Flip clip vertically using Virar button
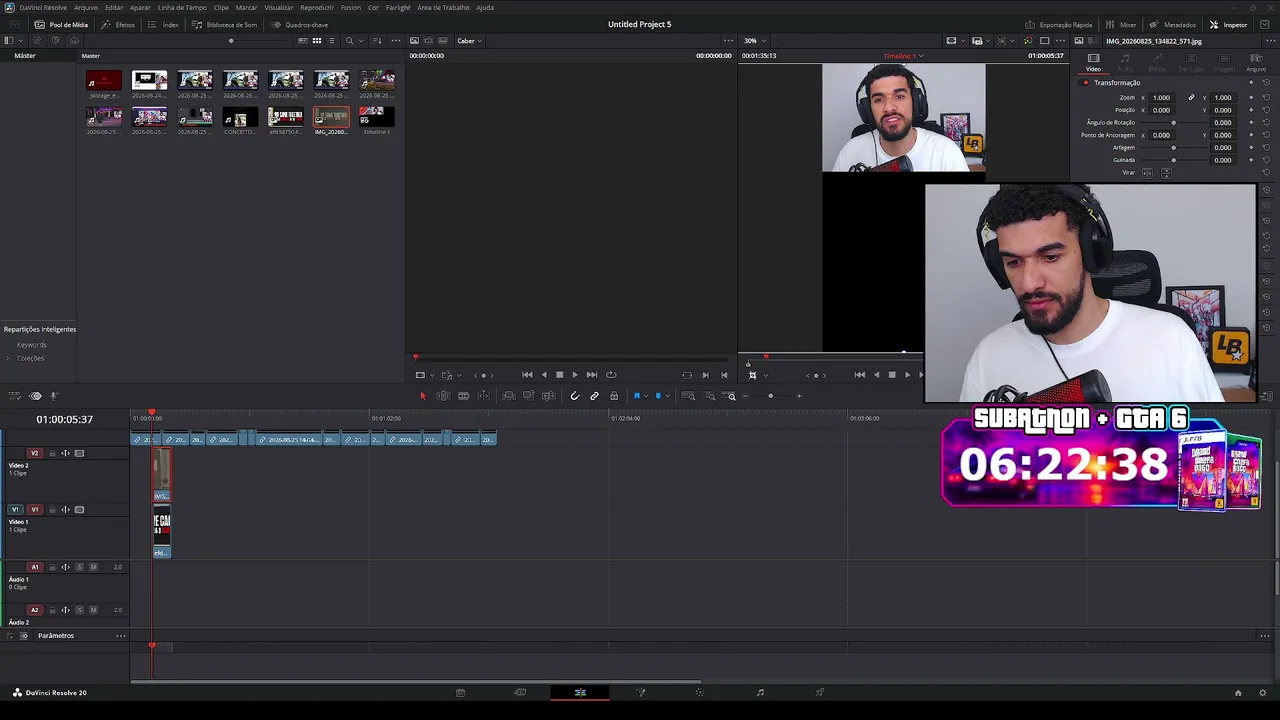The width and height of the screenshot is (1280, 720). (x=1166, y=173)
